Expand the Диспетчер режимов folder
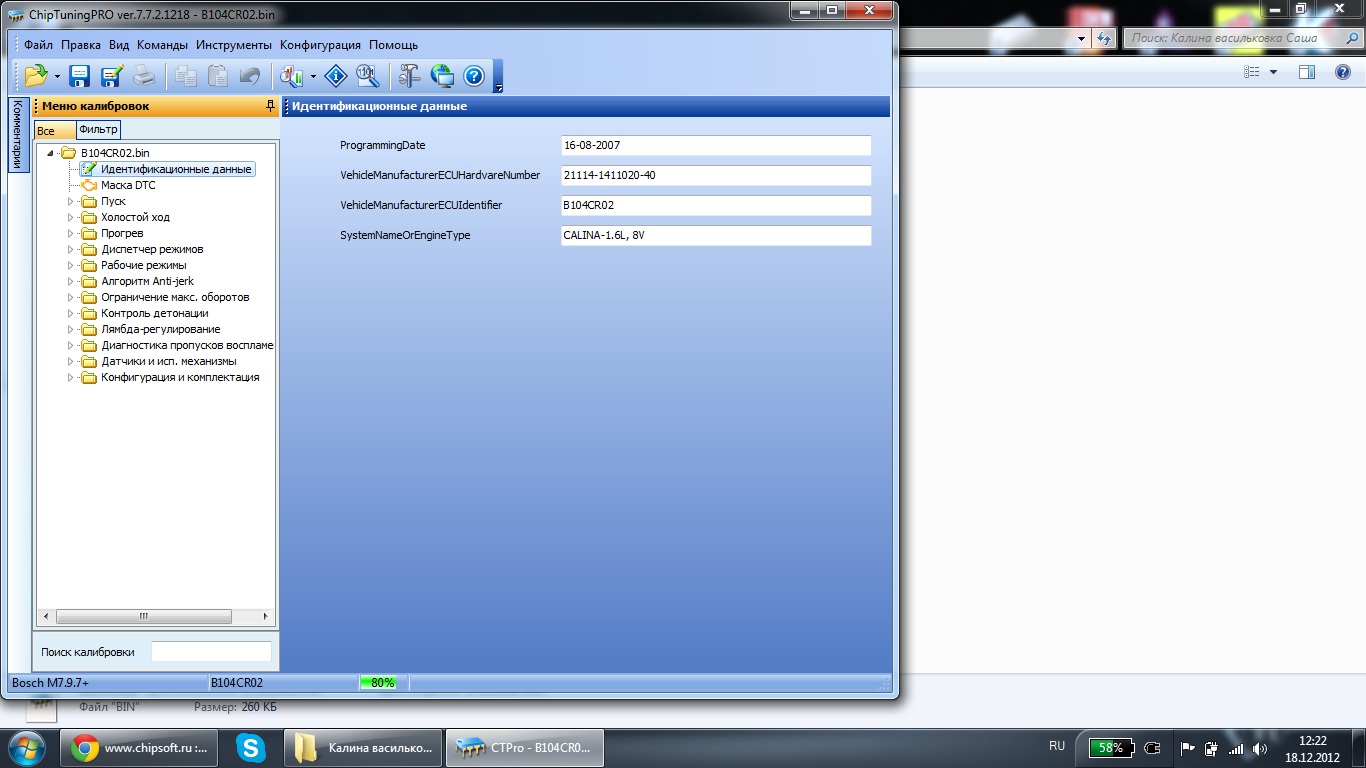This screenshot has width=1366, height=768. 71,249
